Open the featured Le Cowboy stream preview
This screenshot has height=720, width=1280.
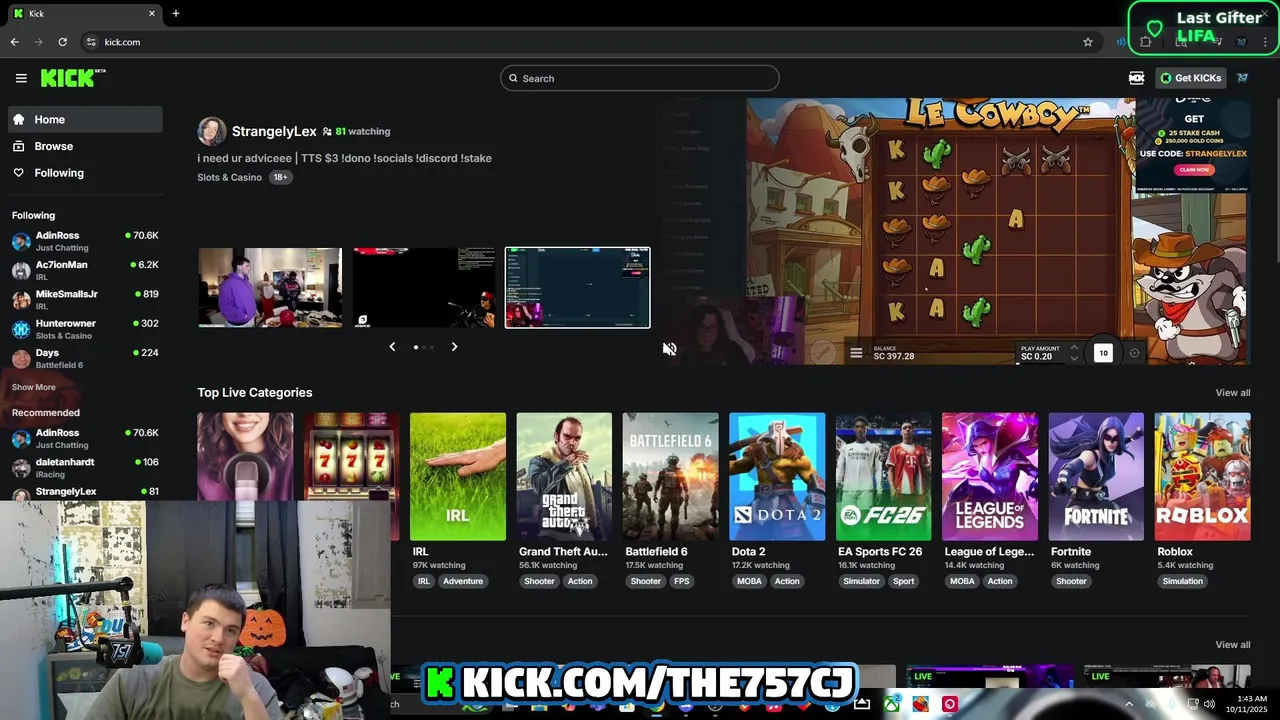(x=954, y=231)
